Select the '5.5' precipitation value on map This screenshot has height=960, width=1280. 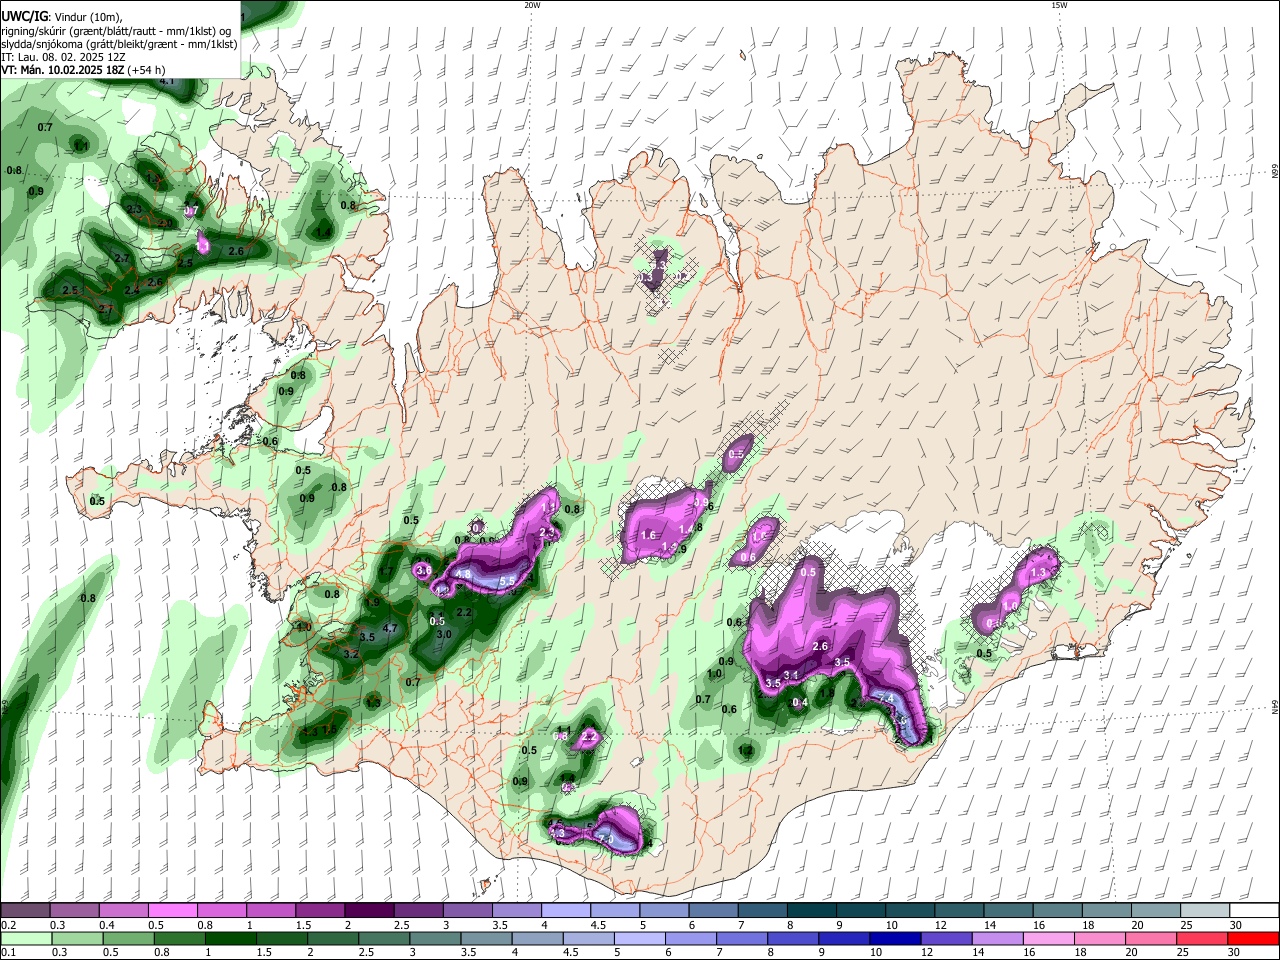click(506, 581)
